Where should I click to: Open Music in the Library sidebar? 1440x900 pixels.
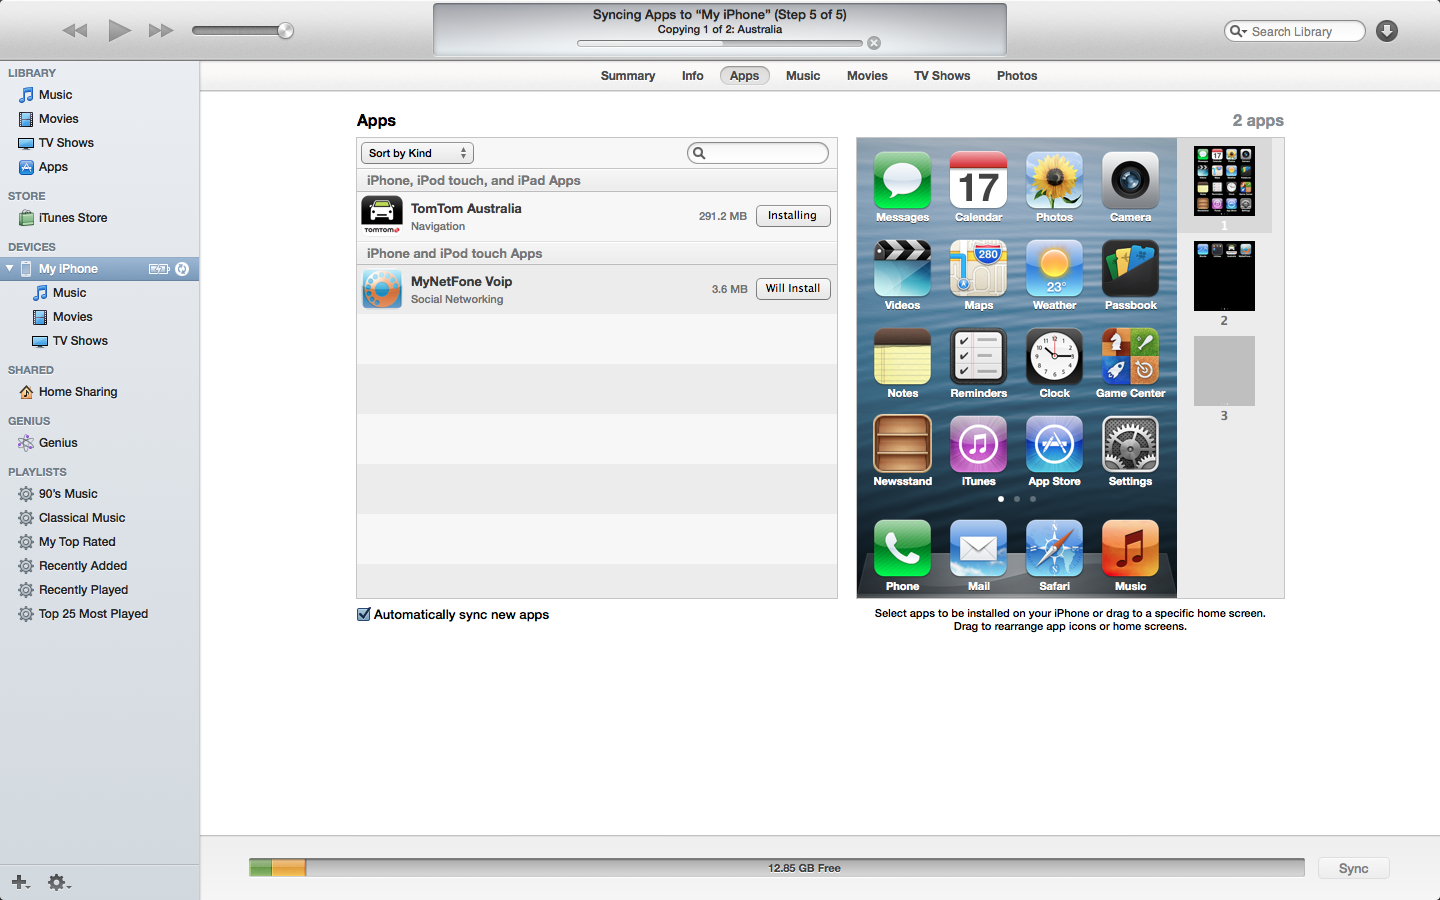[55, 95]
